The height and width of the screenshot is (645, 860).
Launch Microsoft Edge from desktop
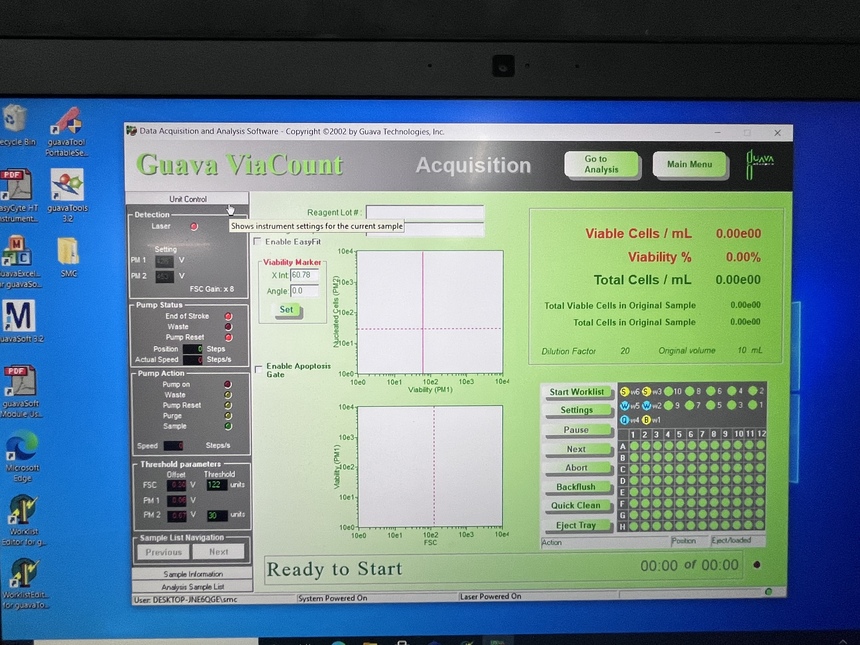pyautogui.click(x=21, y=445)
